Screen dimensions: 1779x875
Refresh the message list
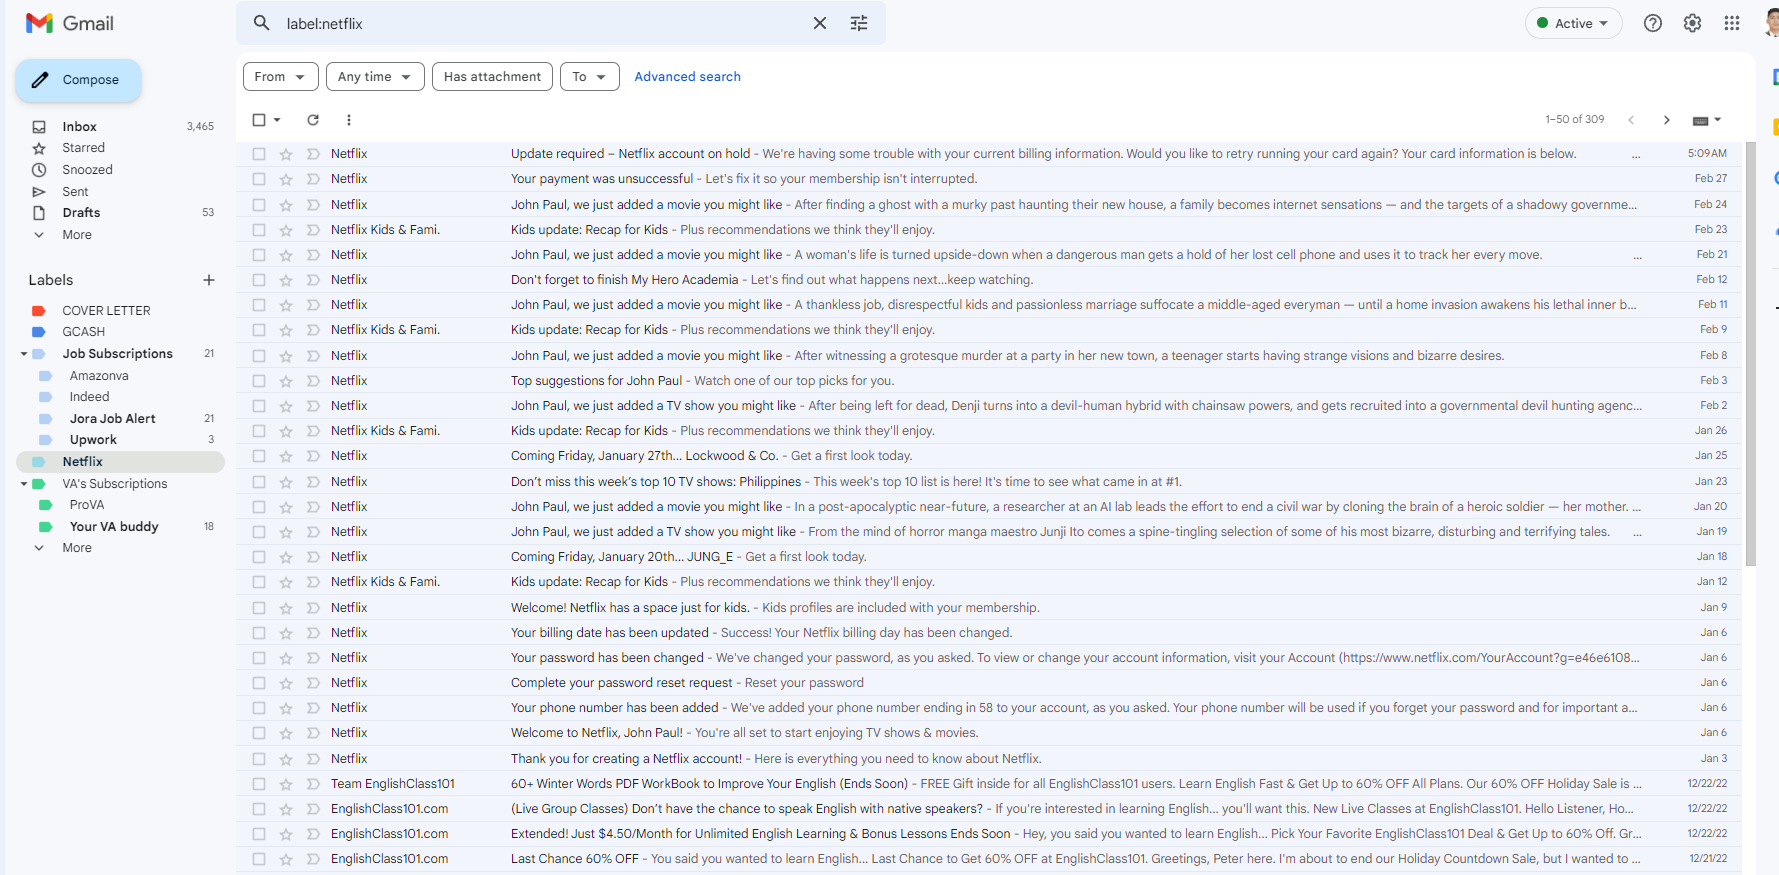coord(313,120)
